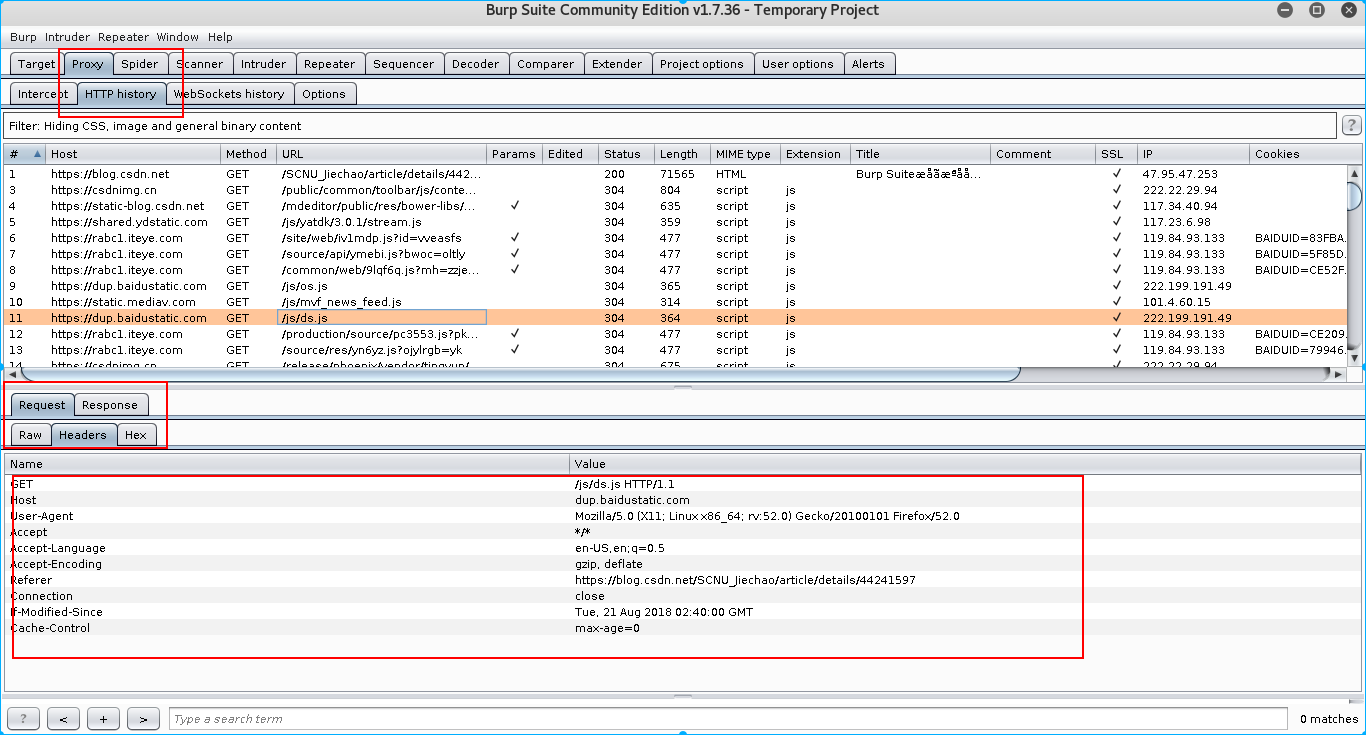
Task: Open the Help menu
Action: click(x=220, y=37)
